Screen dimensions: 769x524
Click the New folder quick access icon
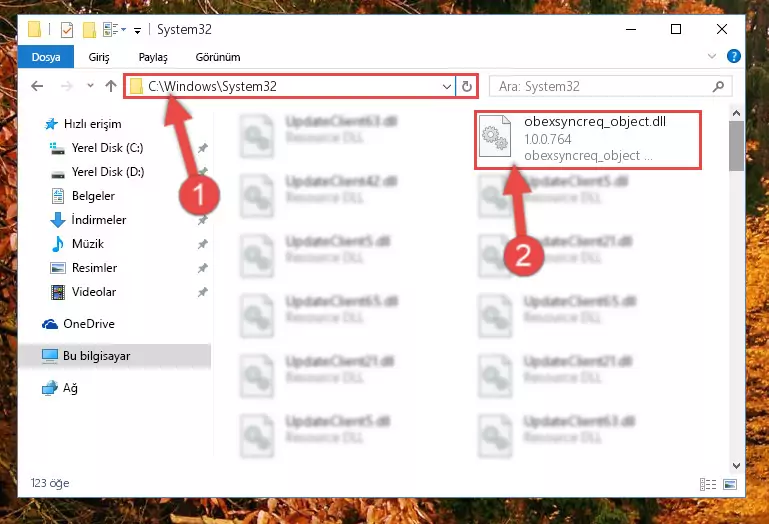[89, 30]
